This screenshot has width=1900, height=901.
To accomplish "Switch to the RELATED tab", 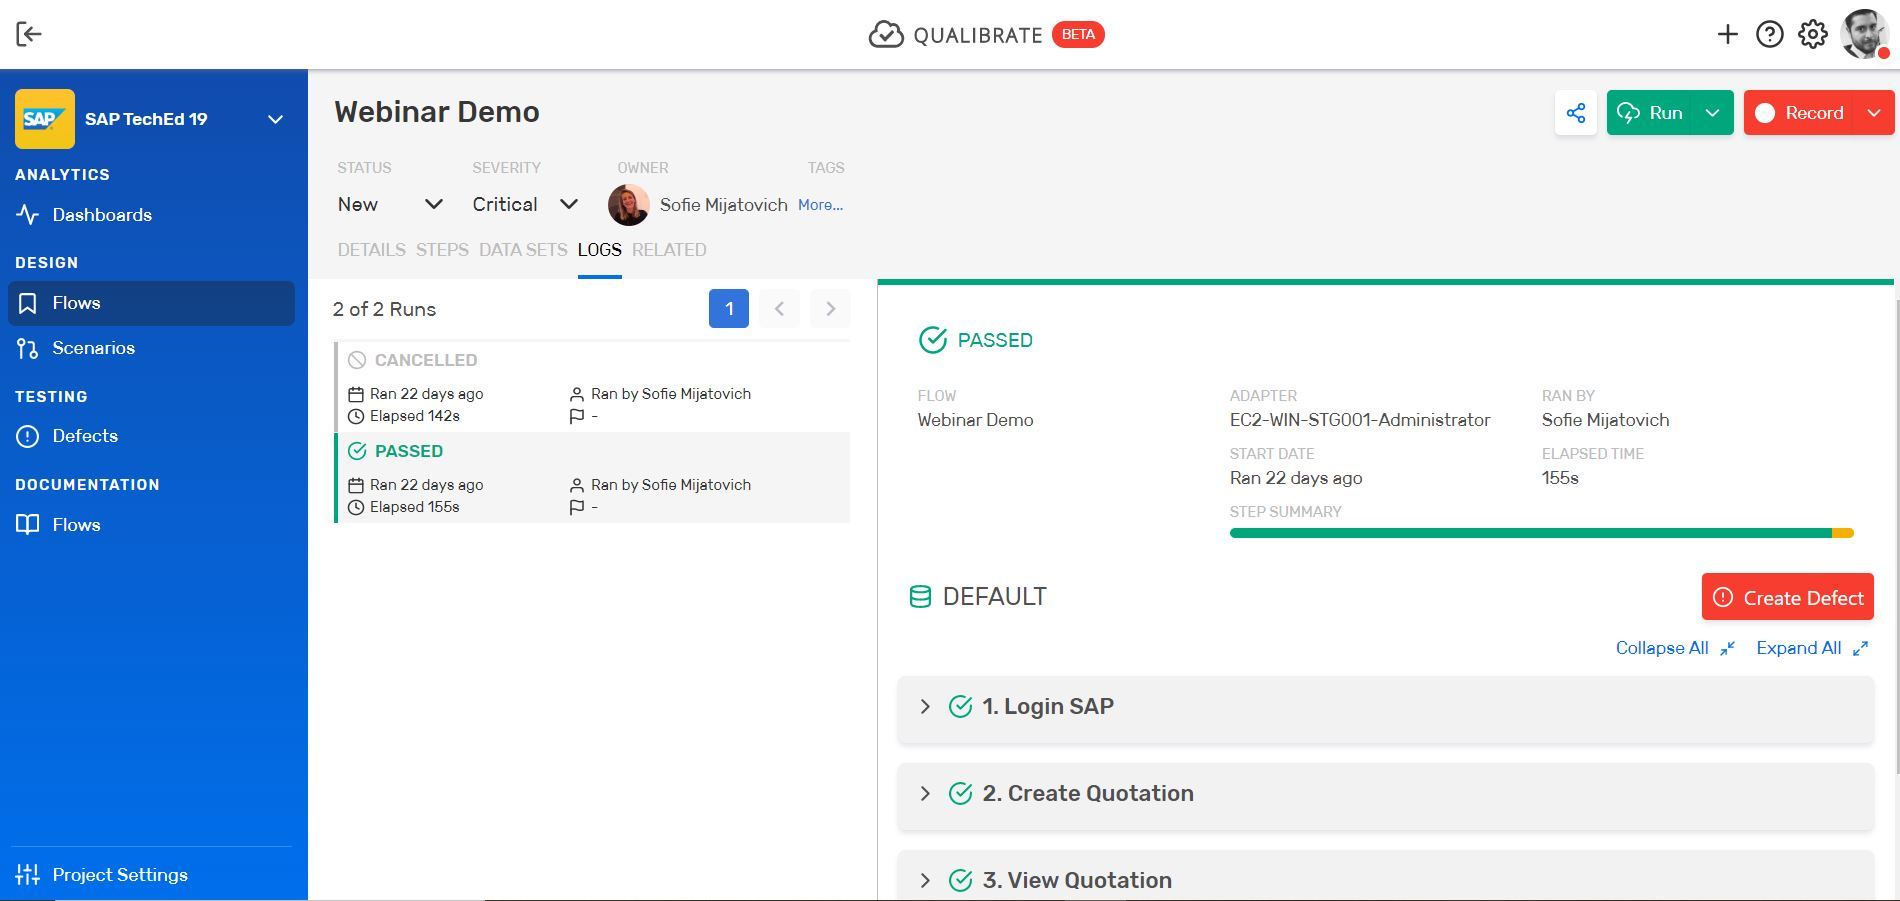I will (668, 250).
